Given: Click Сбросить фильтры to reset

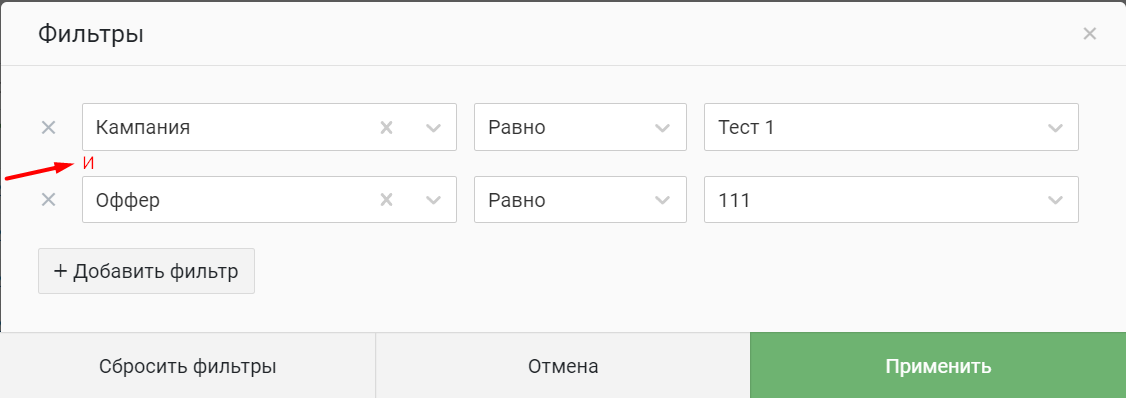Looking at the screenshot, I should (x=187, y=366).
